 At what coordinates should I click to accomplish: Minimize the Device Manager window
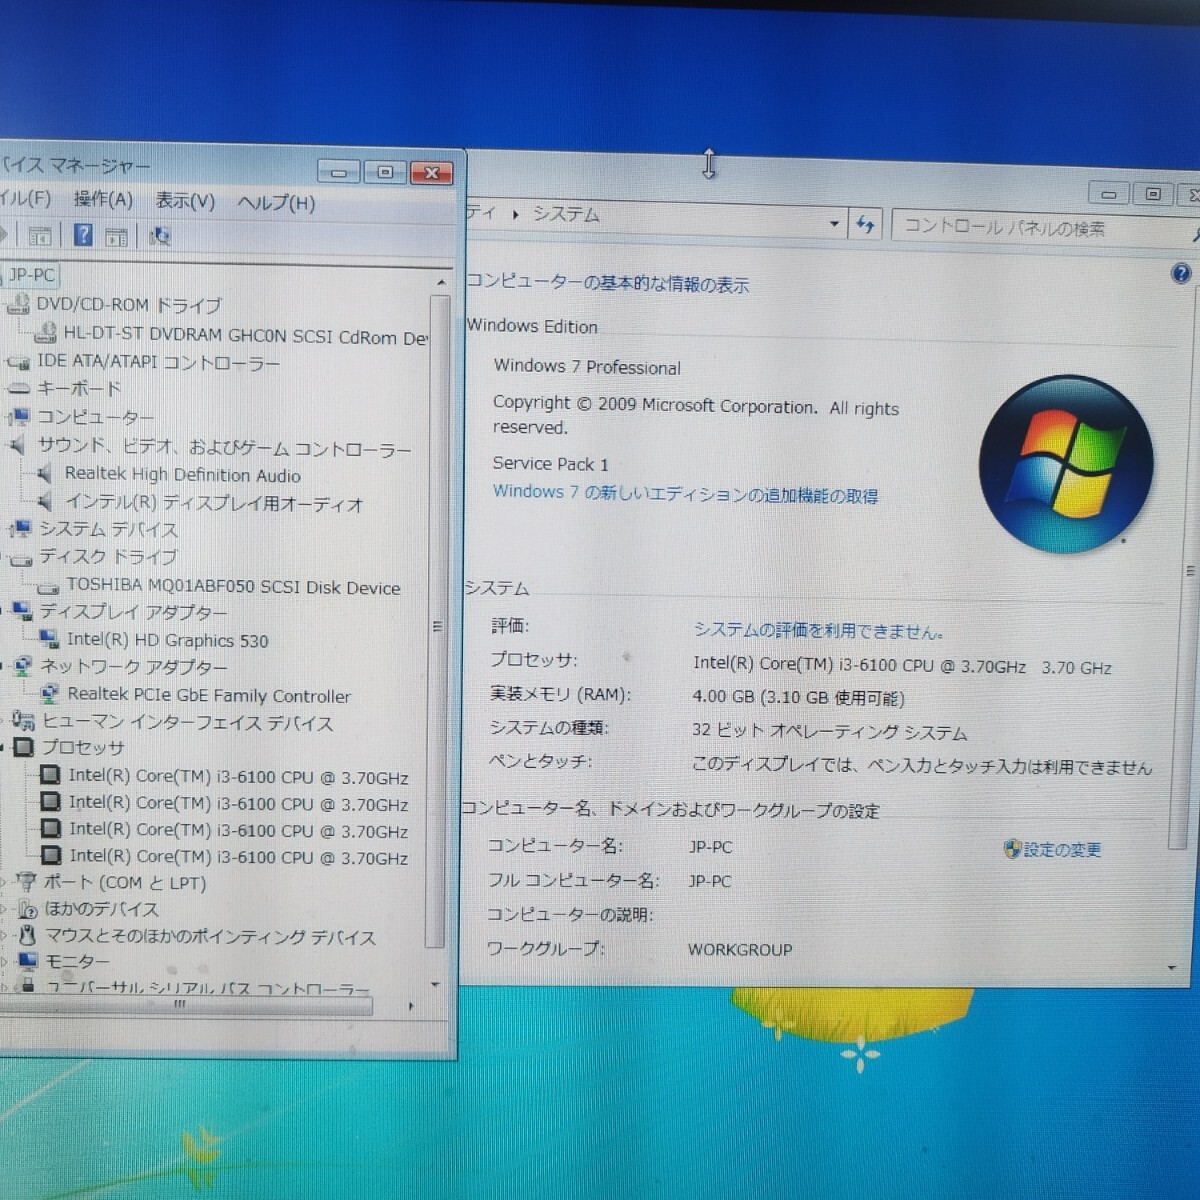coord(339,172)
